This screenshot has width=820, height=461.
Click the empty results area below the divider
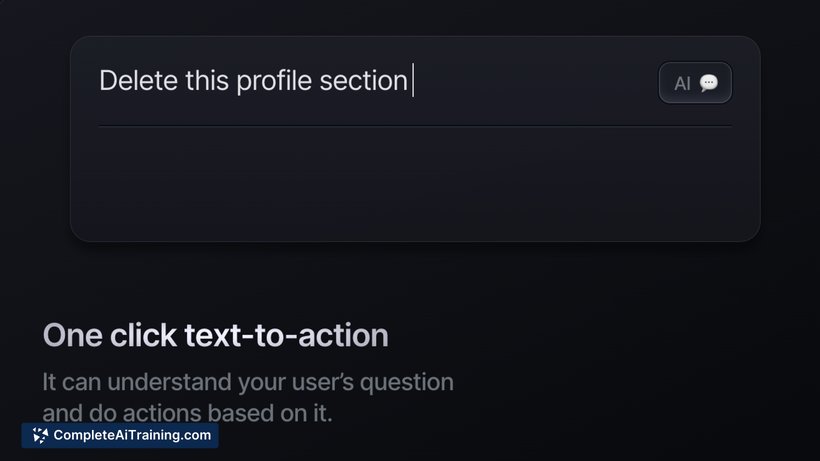pos(415,183)
